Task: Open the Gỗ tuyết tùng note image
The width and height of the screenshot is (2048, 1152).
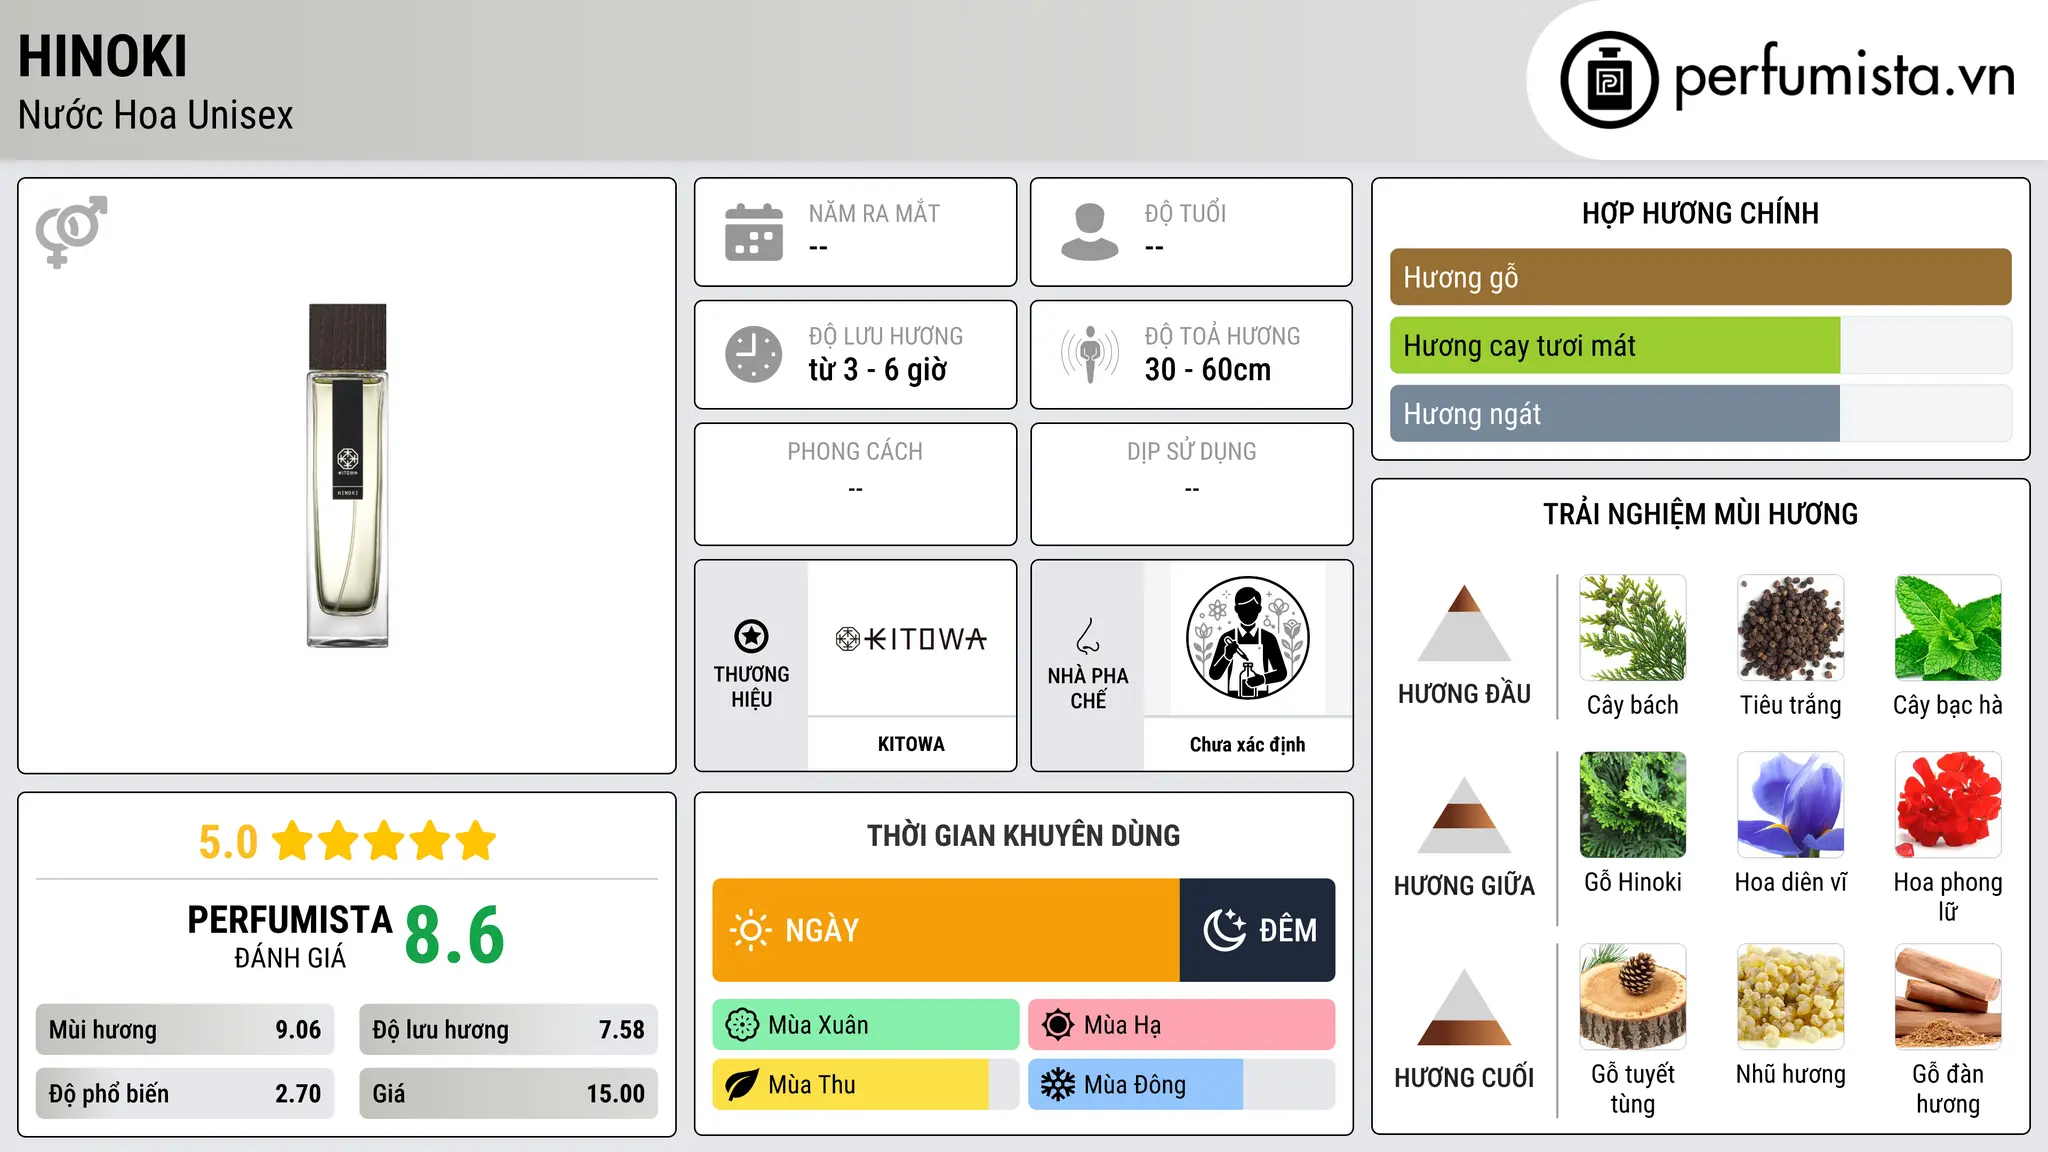Action: coord(1633,997)
